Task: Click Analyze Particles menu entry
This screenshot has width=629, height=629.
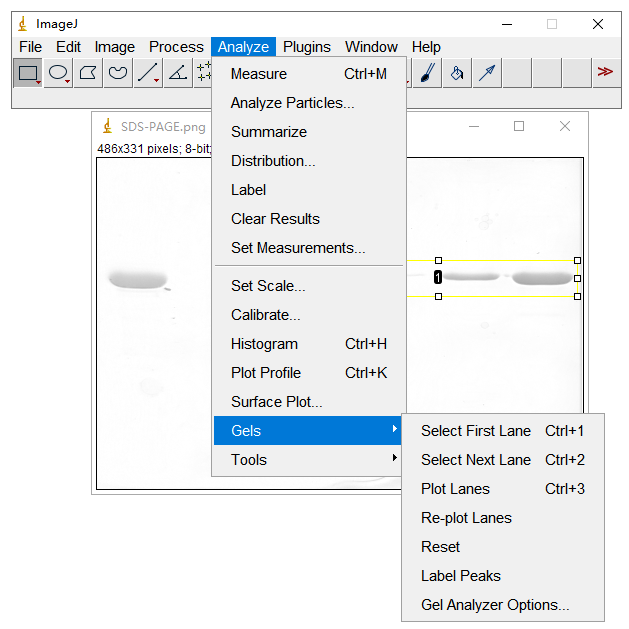Action: (x=292, y=103)
